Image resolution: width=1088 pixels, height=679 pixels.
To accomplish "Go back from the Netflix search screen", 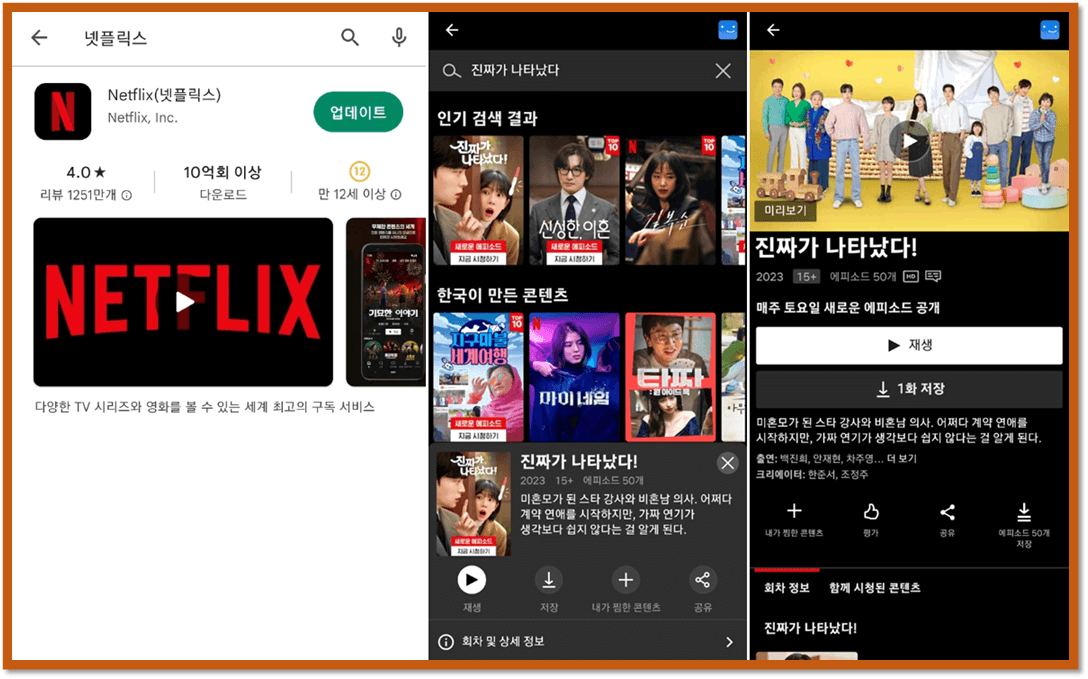I will point(452,30).
